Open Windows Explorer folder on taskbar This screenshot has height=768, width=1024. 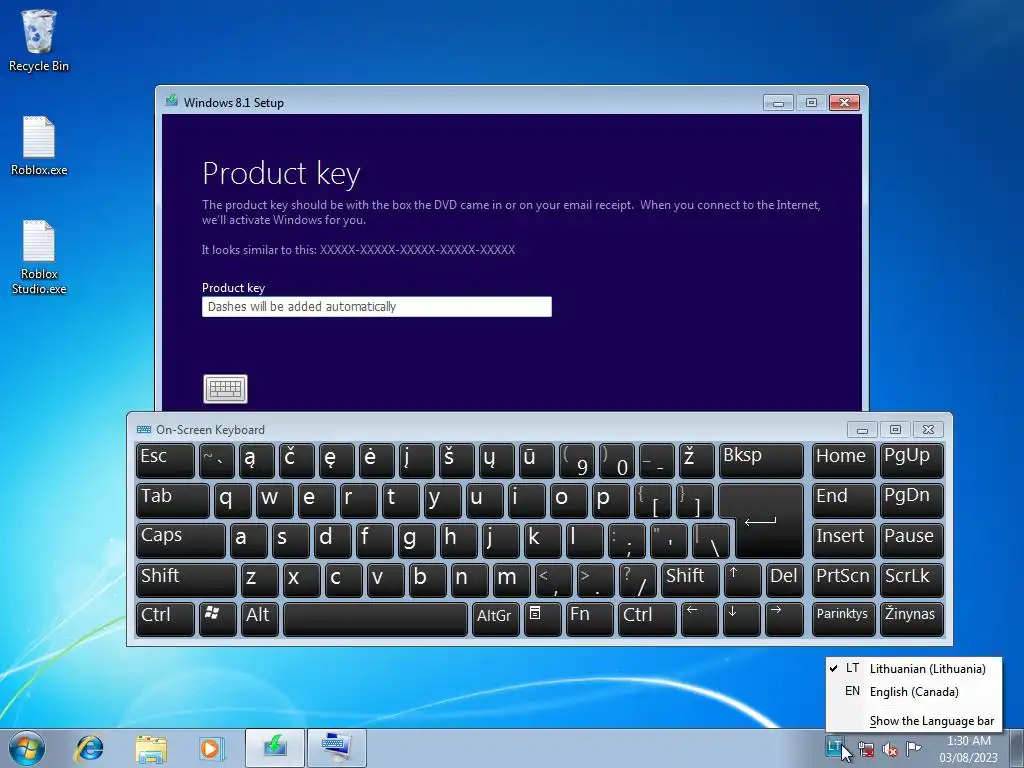(151, 748)
